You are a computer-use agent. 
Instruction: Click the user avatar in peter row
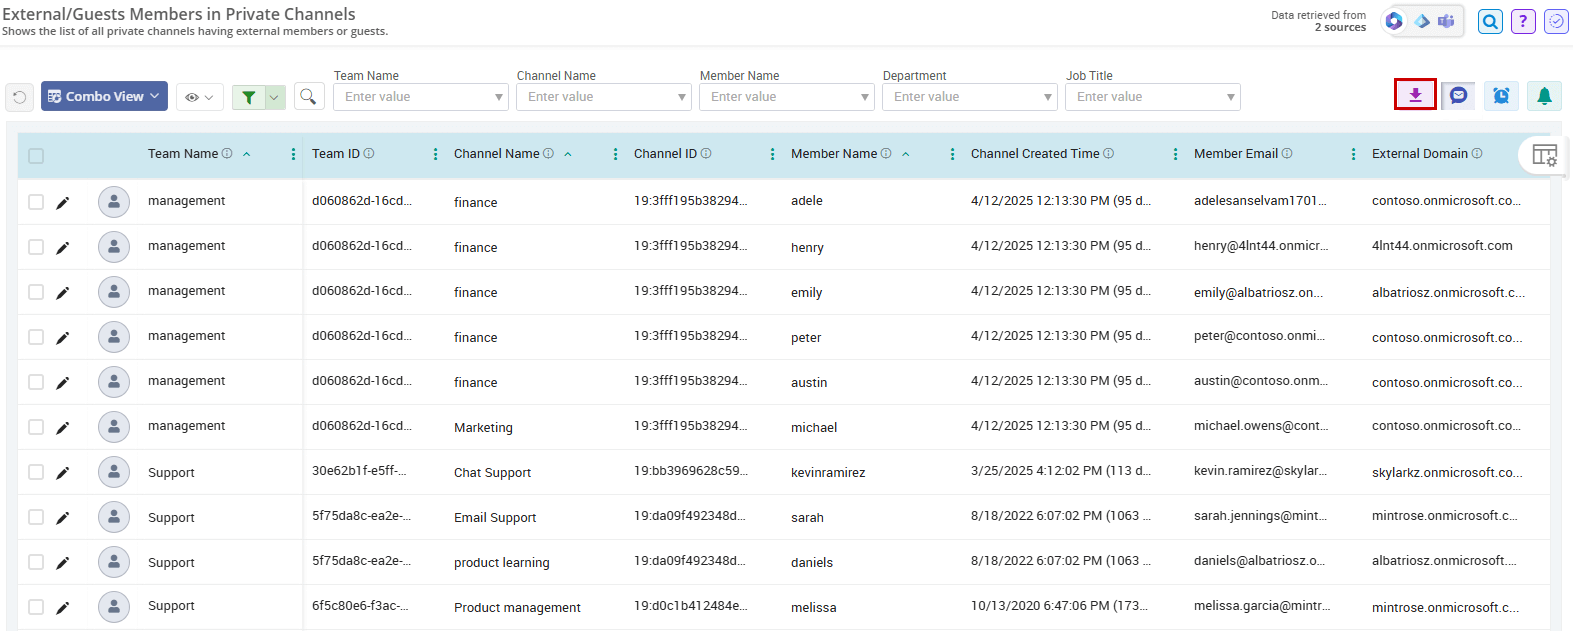coord(114,337)
